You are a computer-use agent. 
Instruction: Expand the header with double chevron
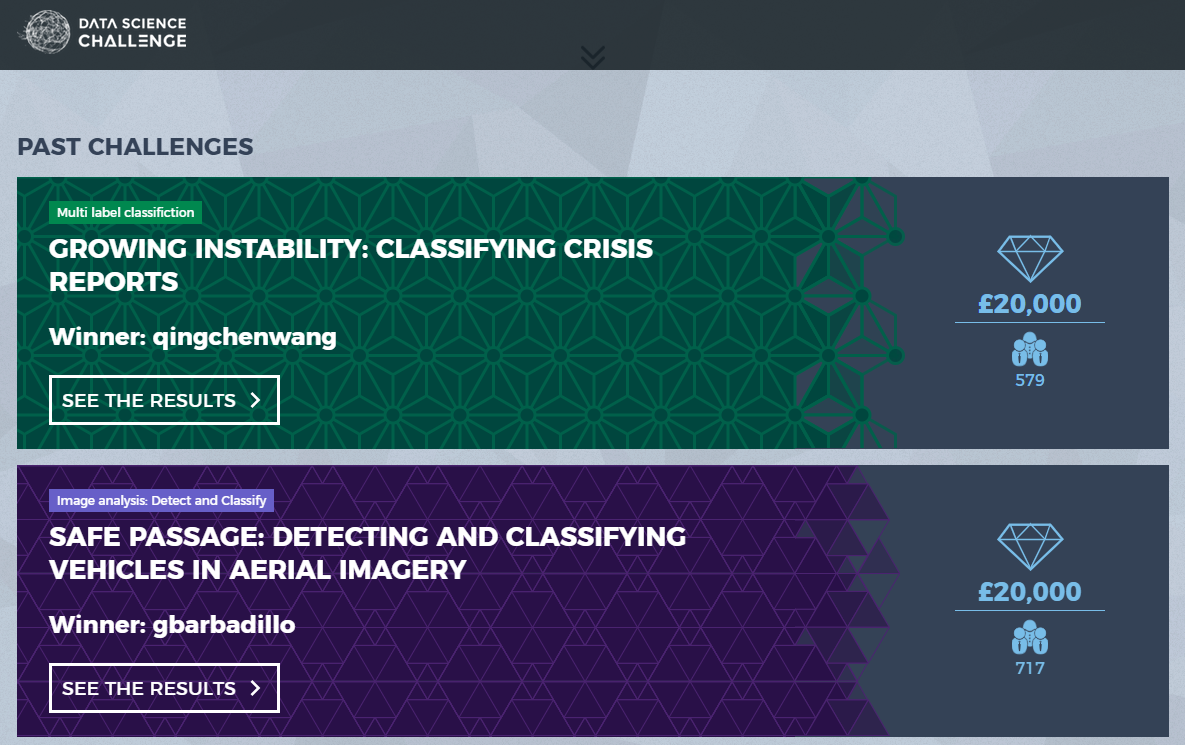click(593, 57)
